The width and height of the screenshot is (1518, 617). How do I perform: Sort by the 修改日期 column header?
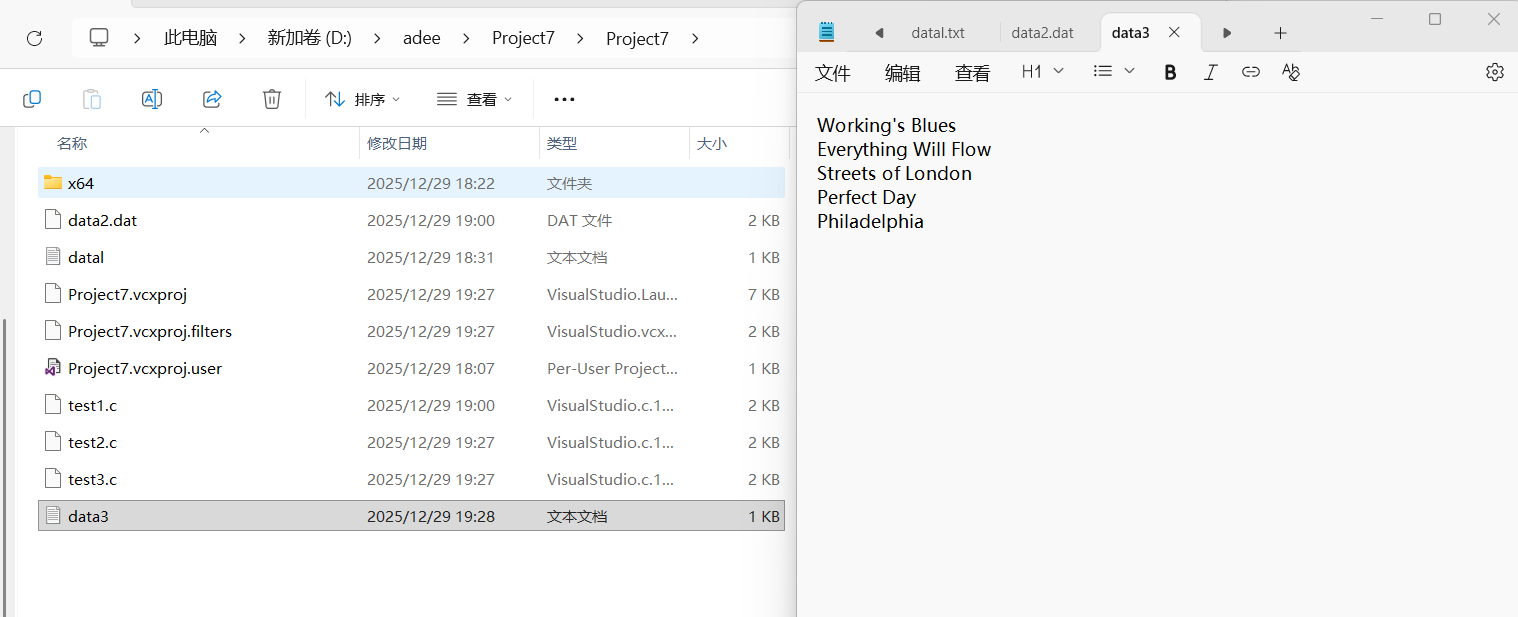pos(397,144)
